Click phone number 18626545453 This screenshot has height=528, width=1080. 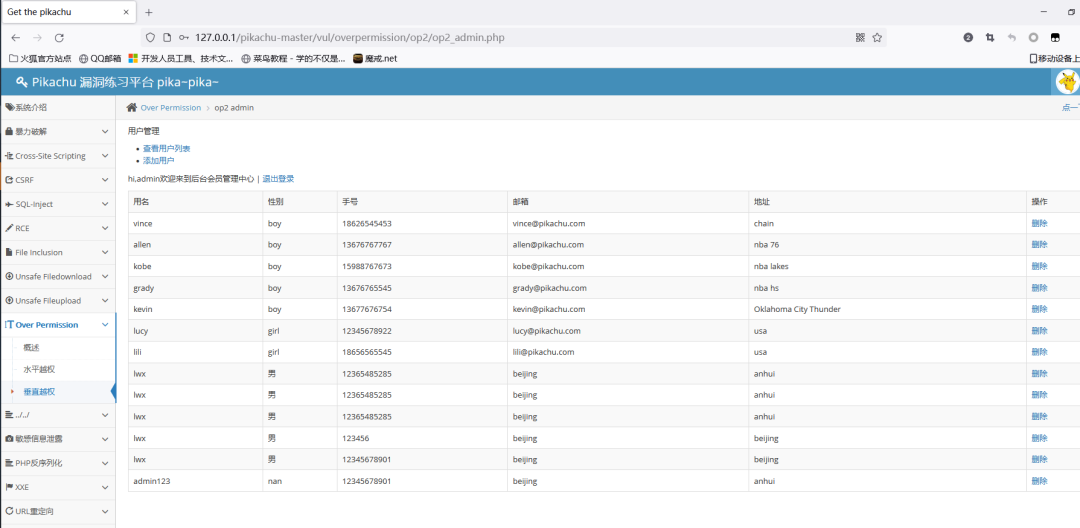367,224
